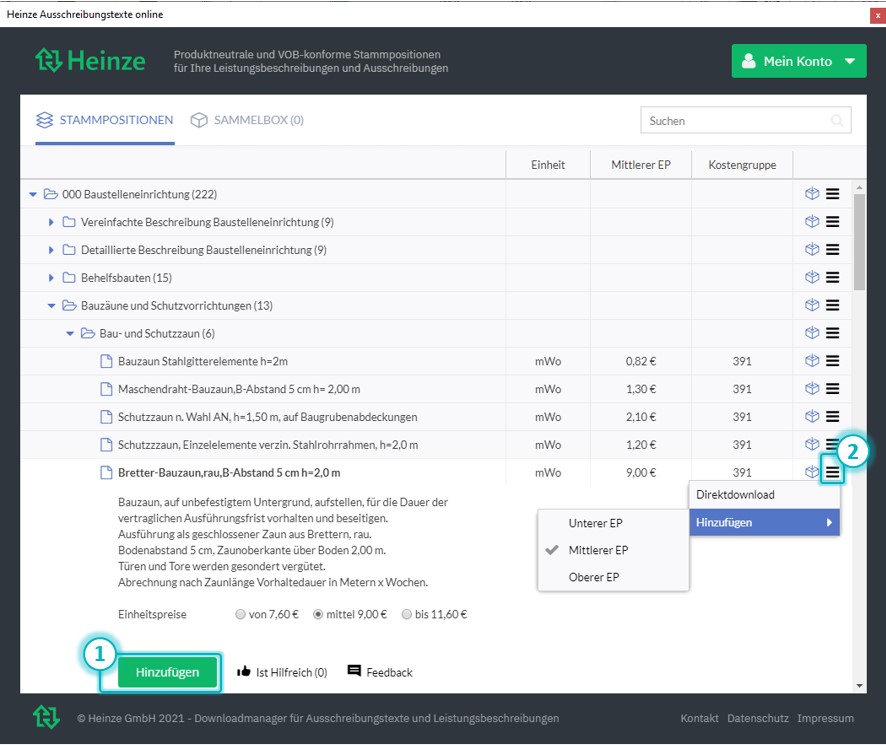This screenshot has height=745, width=886.
Task: Select Schutzzaun n. Wahl AN item
Action: [x=267, y=417]
